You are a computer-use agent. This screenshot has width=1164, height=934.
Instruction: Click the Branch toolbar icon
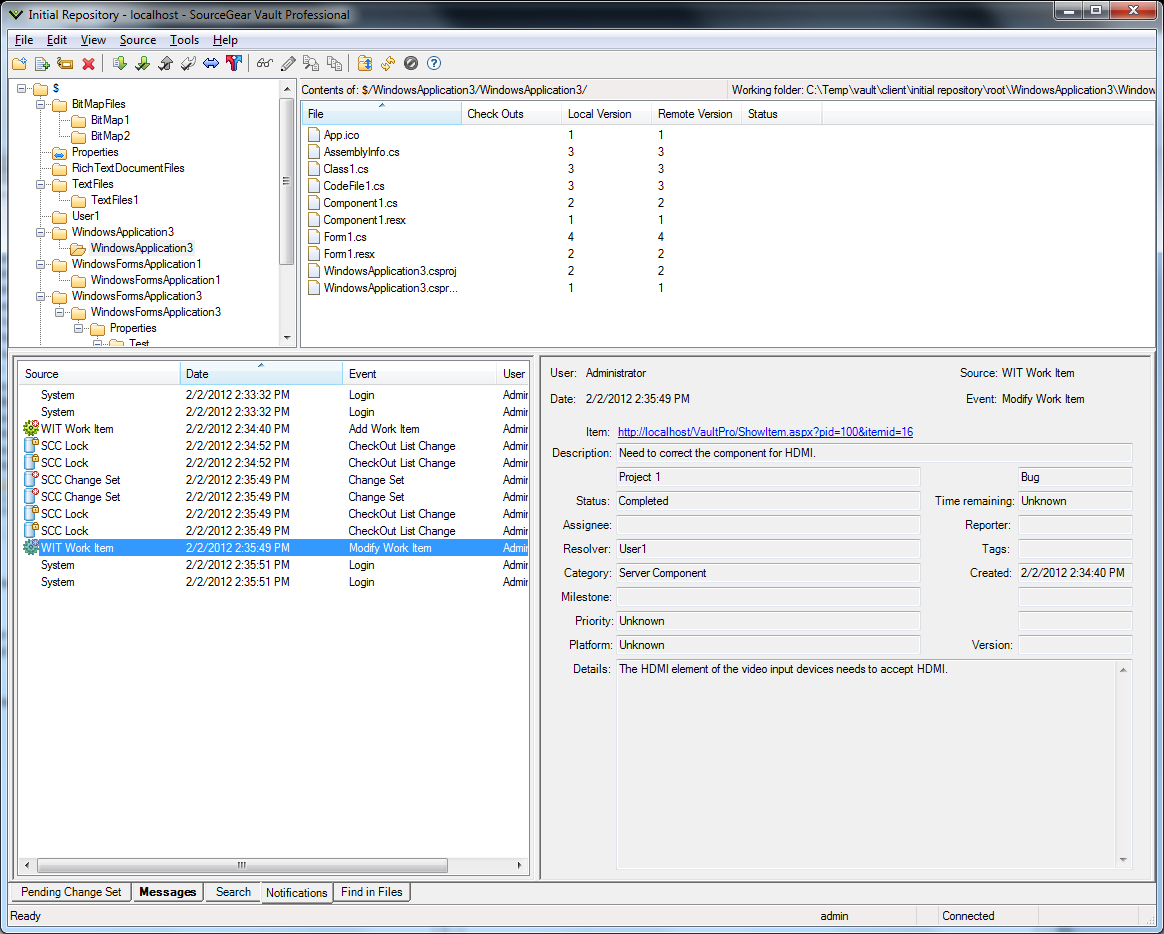(x=234, y=64)
